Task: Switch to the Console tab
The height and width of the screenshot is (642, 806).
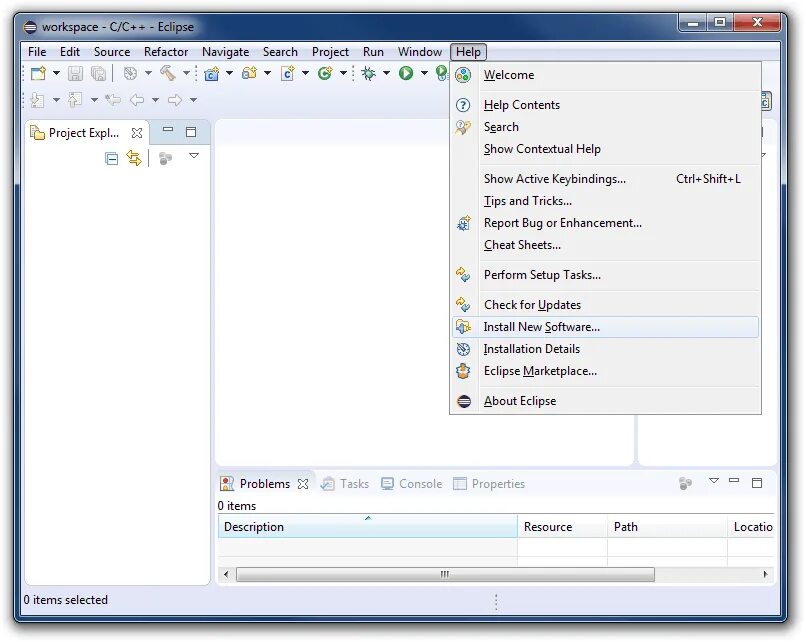Action: tap(412, 484)
